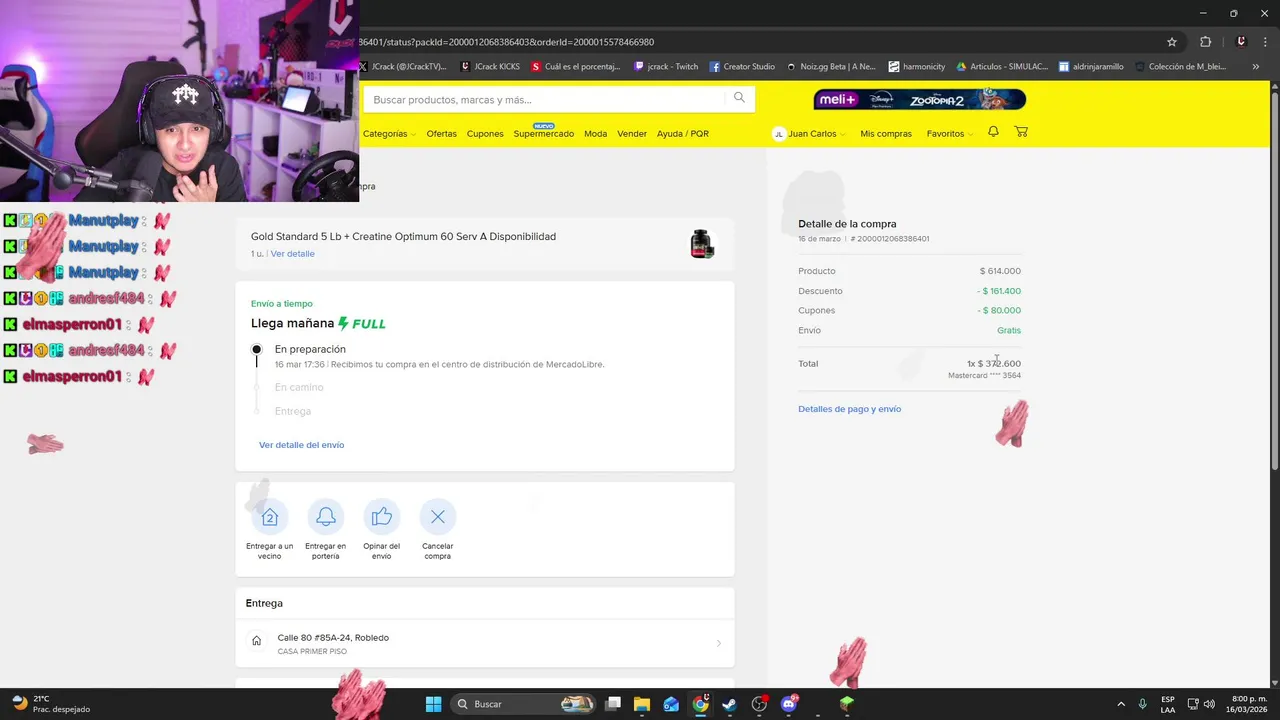
Task: Expand the Favoritos dropdown
Action: pyautogui.click(x=949, y=133)
